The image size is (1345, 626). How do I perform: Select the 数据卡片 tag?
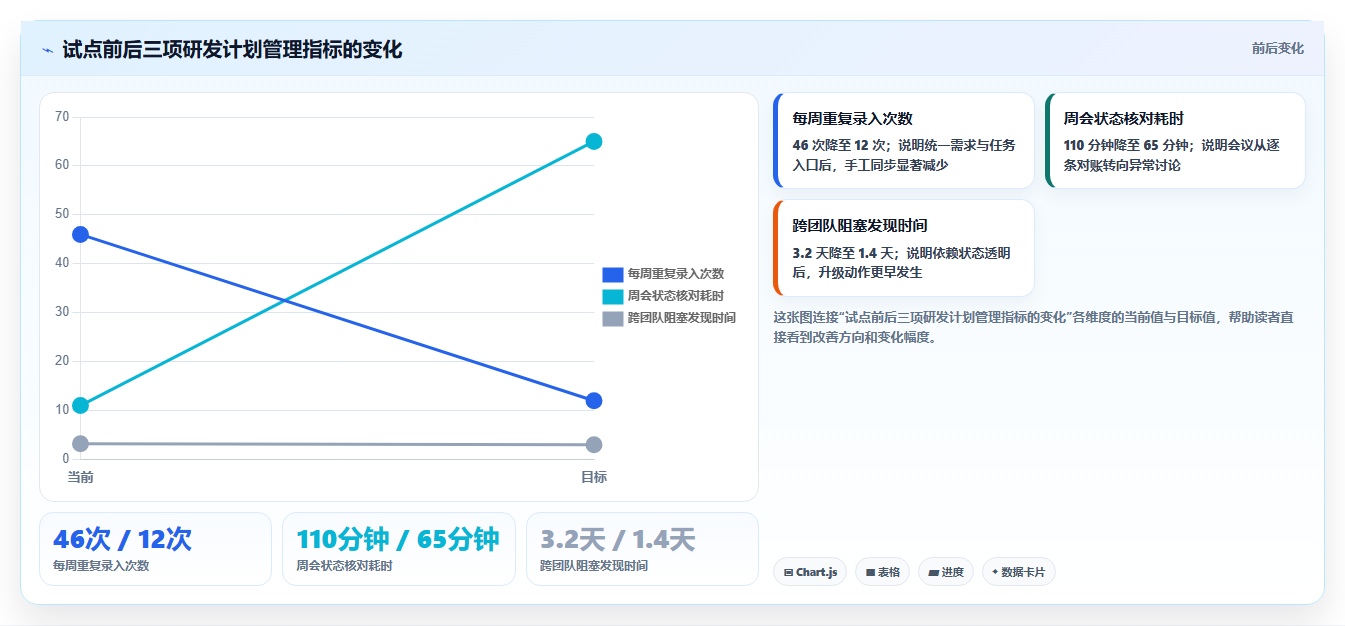click(x=1018, y=572)
